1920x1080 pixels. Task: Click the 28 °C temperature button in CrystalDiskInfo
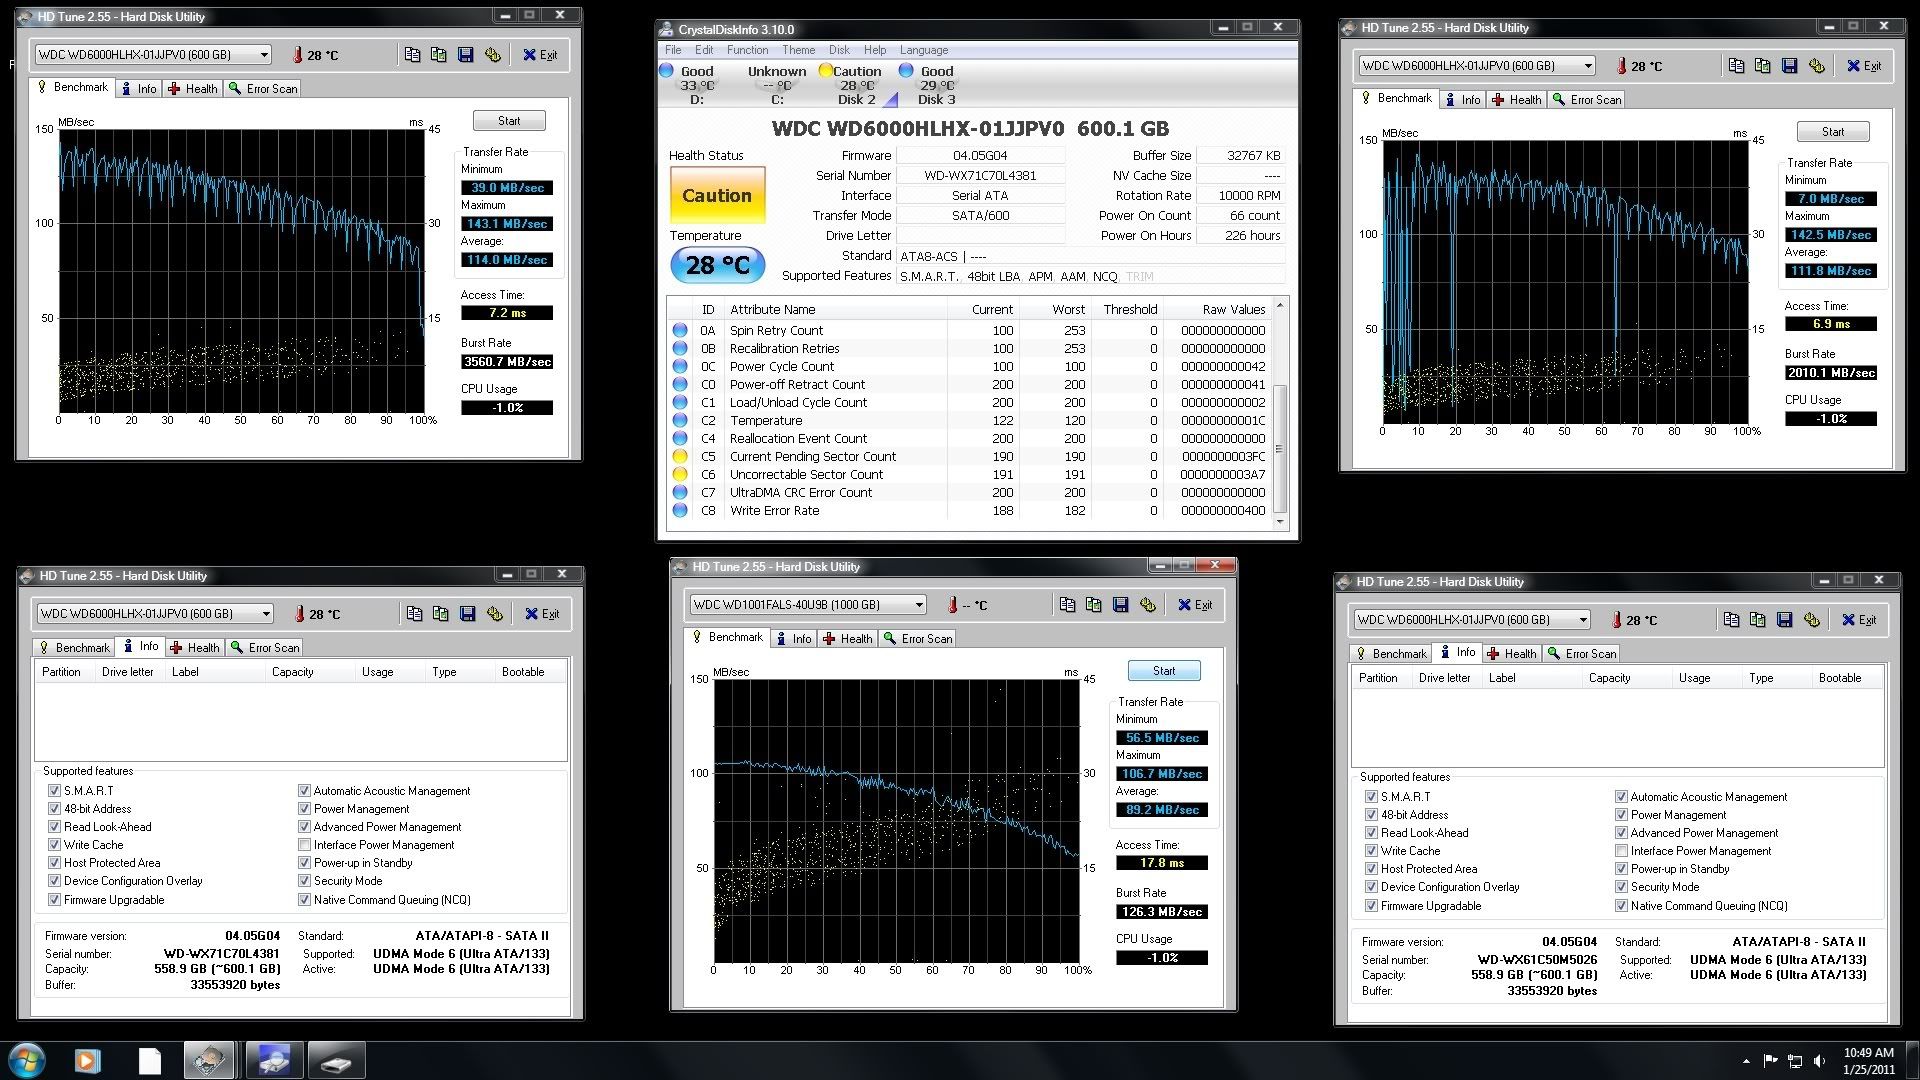717,265
